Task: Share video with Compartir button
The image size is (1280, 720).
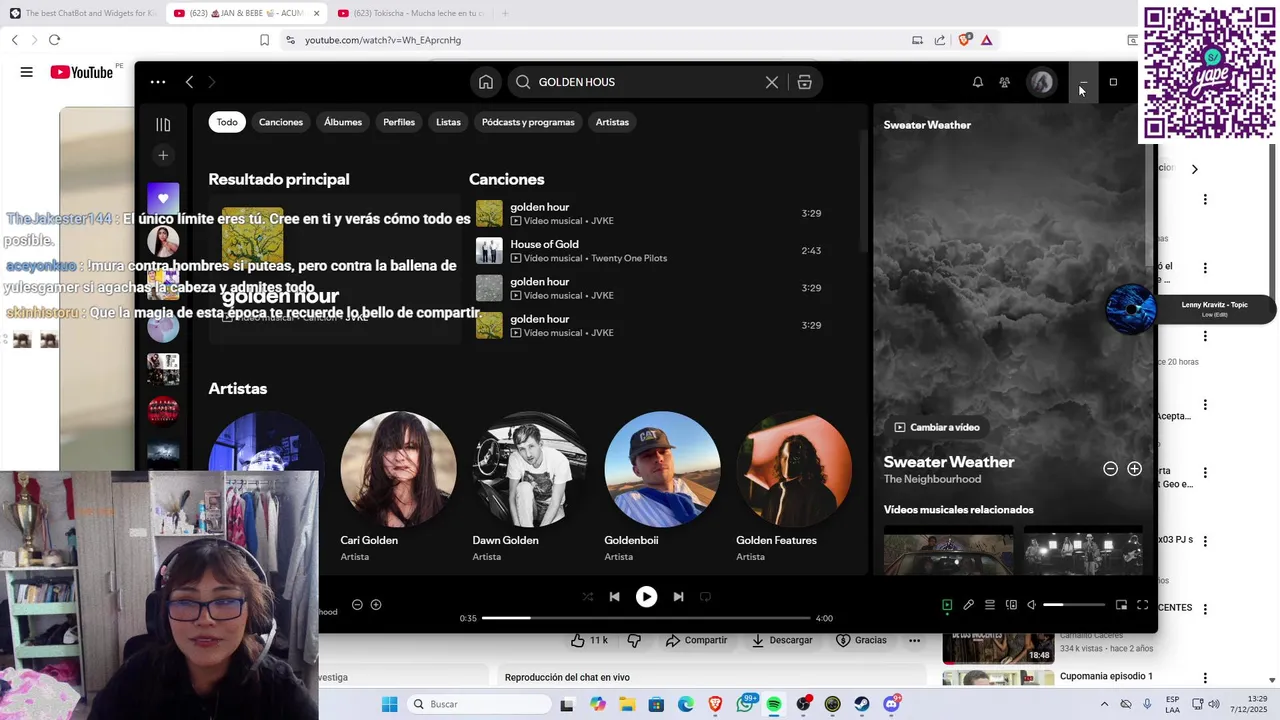Action: coord(696,640)
